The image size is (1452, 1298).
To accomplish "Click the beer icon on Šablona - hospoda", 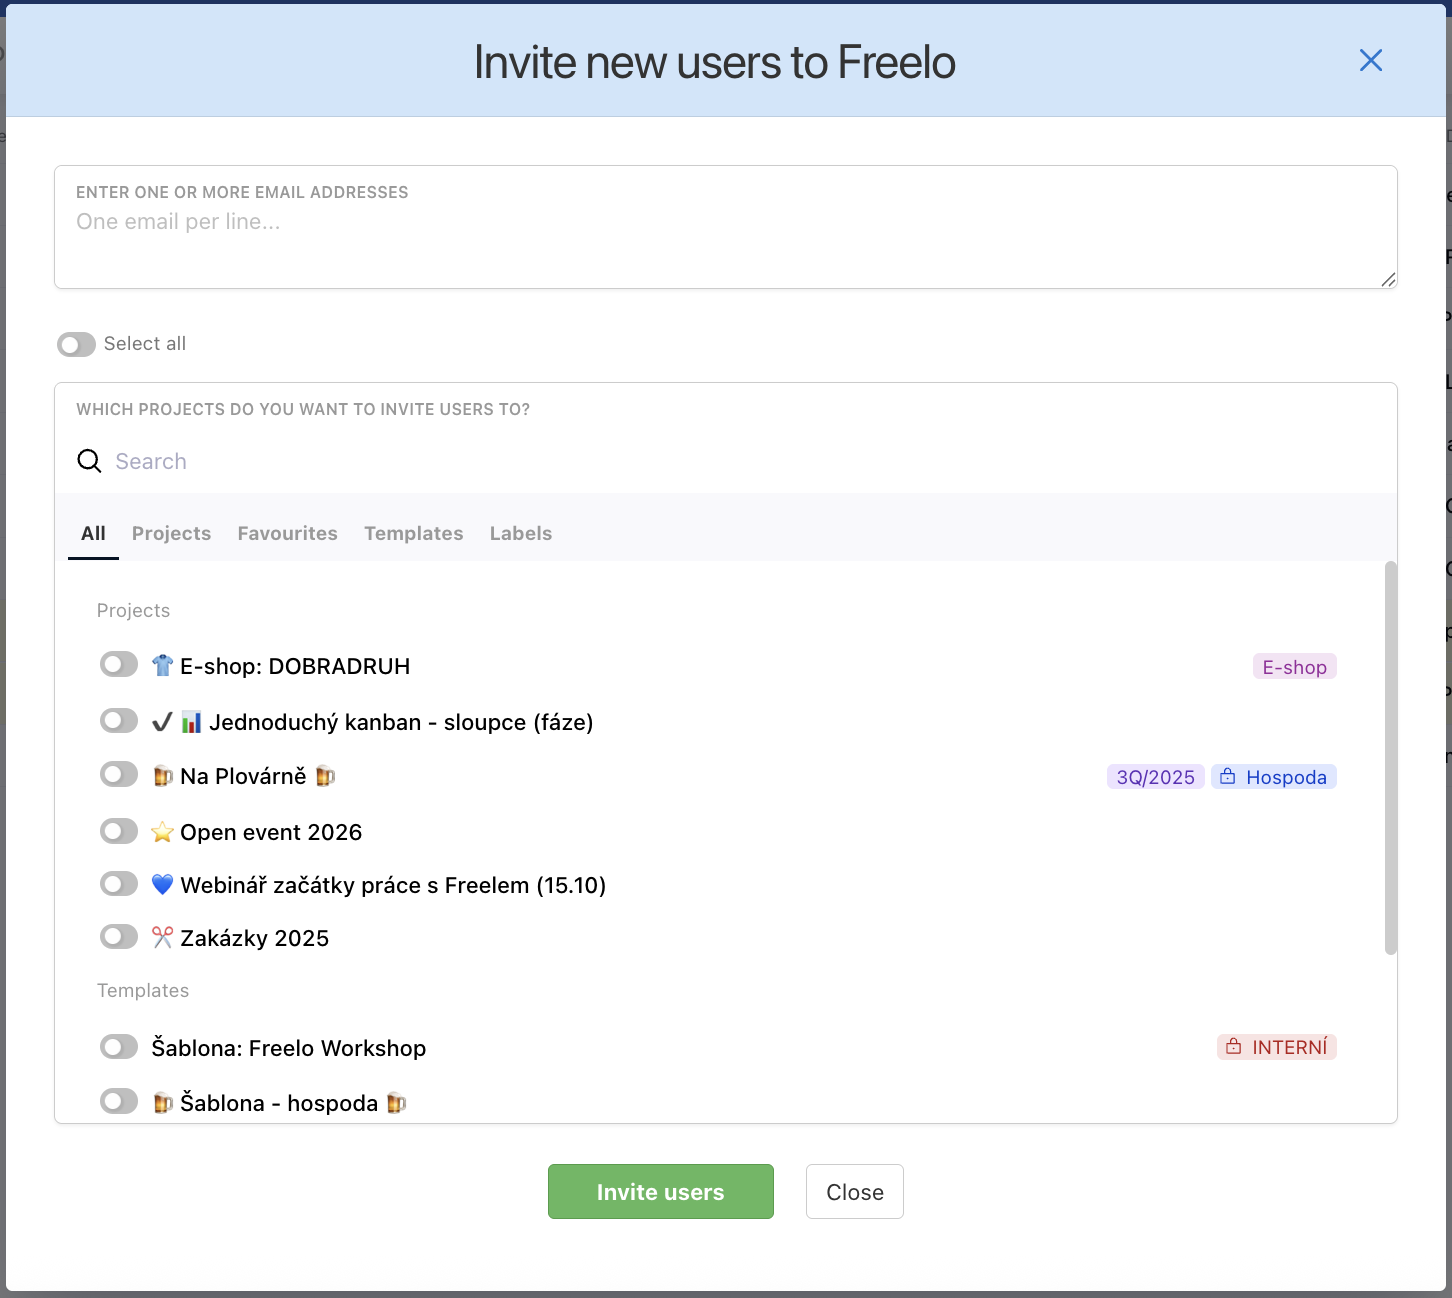I will tap(163, 1102).
